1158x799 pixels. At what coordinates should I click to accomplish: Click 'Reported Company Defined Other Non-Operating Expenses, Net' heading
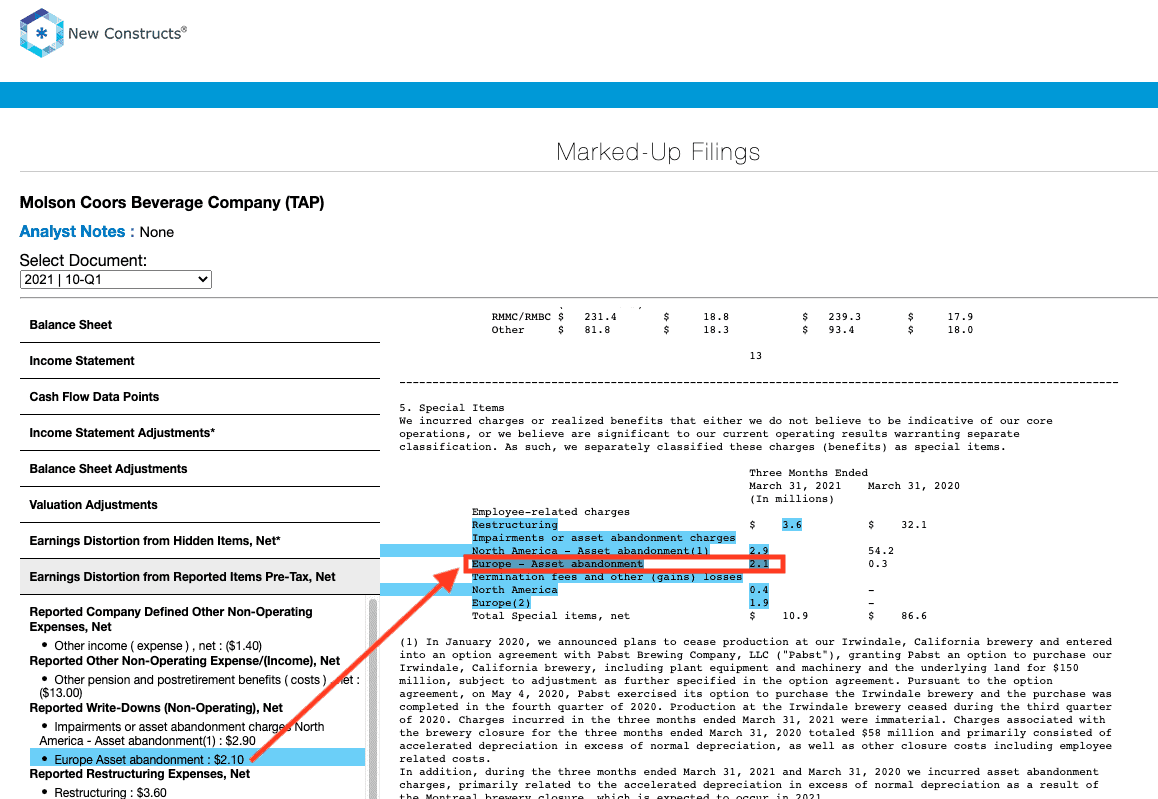(171, 620)
